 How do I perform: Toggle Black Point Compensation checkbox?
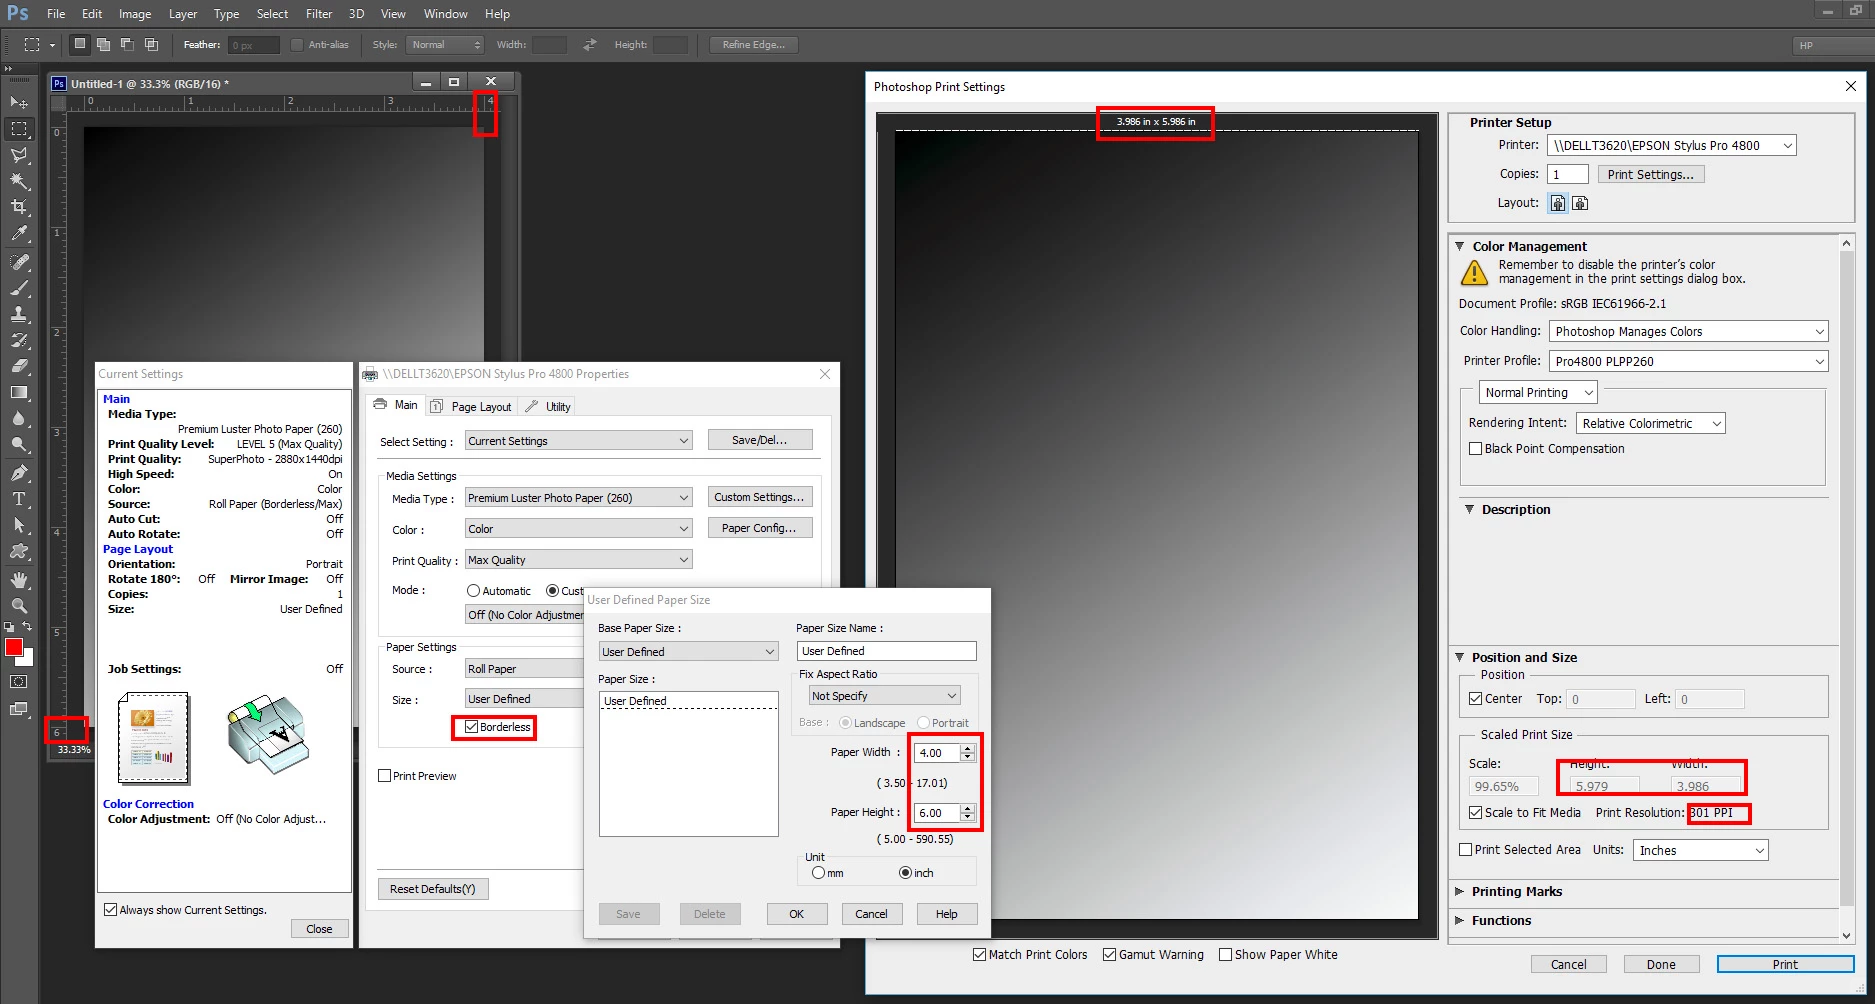click(x=1475, y=449)
